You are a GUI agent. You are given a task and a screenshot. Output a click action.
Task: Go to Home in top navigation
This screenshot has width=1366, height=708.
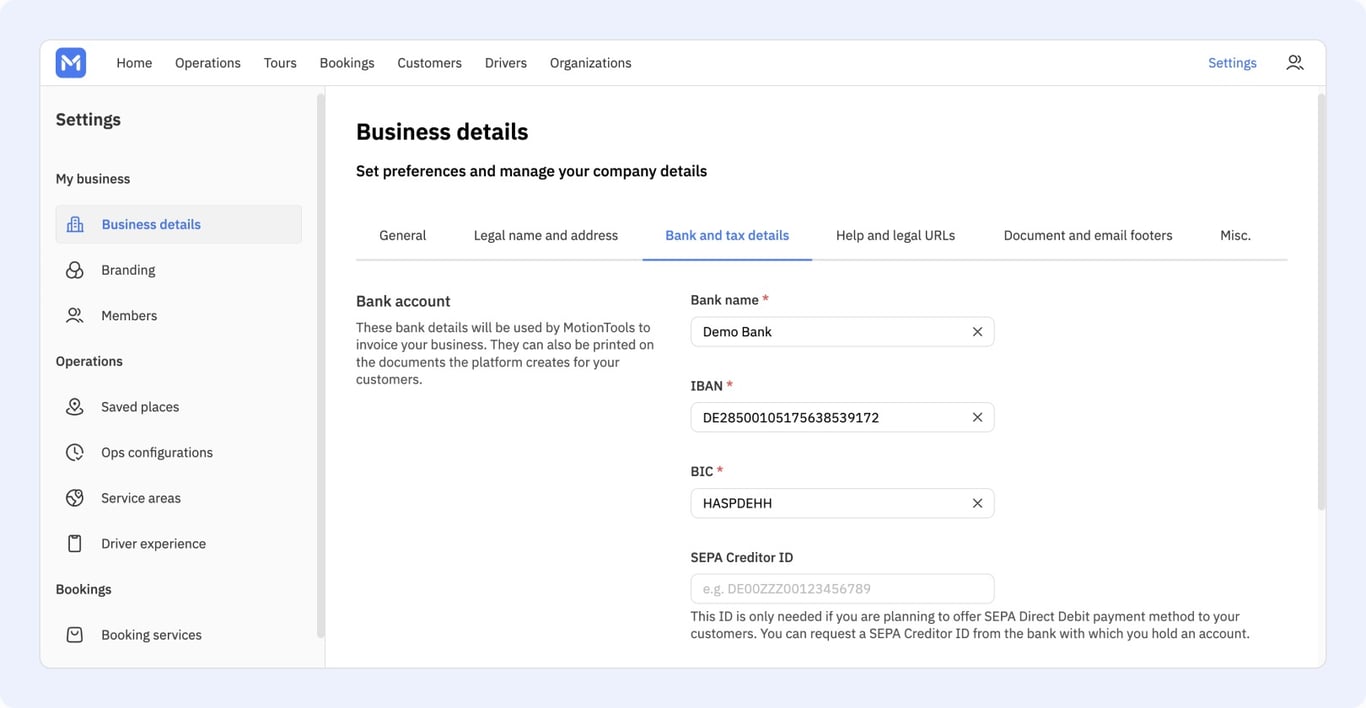(x=134, y=63)
